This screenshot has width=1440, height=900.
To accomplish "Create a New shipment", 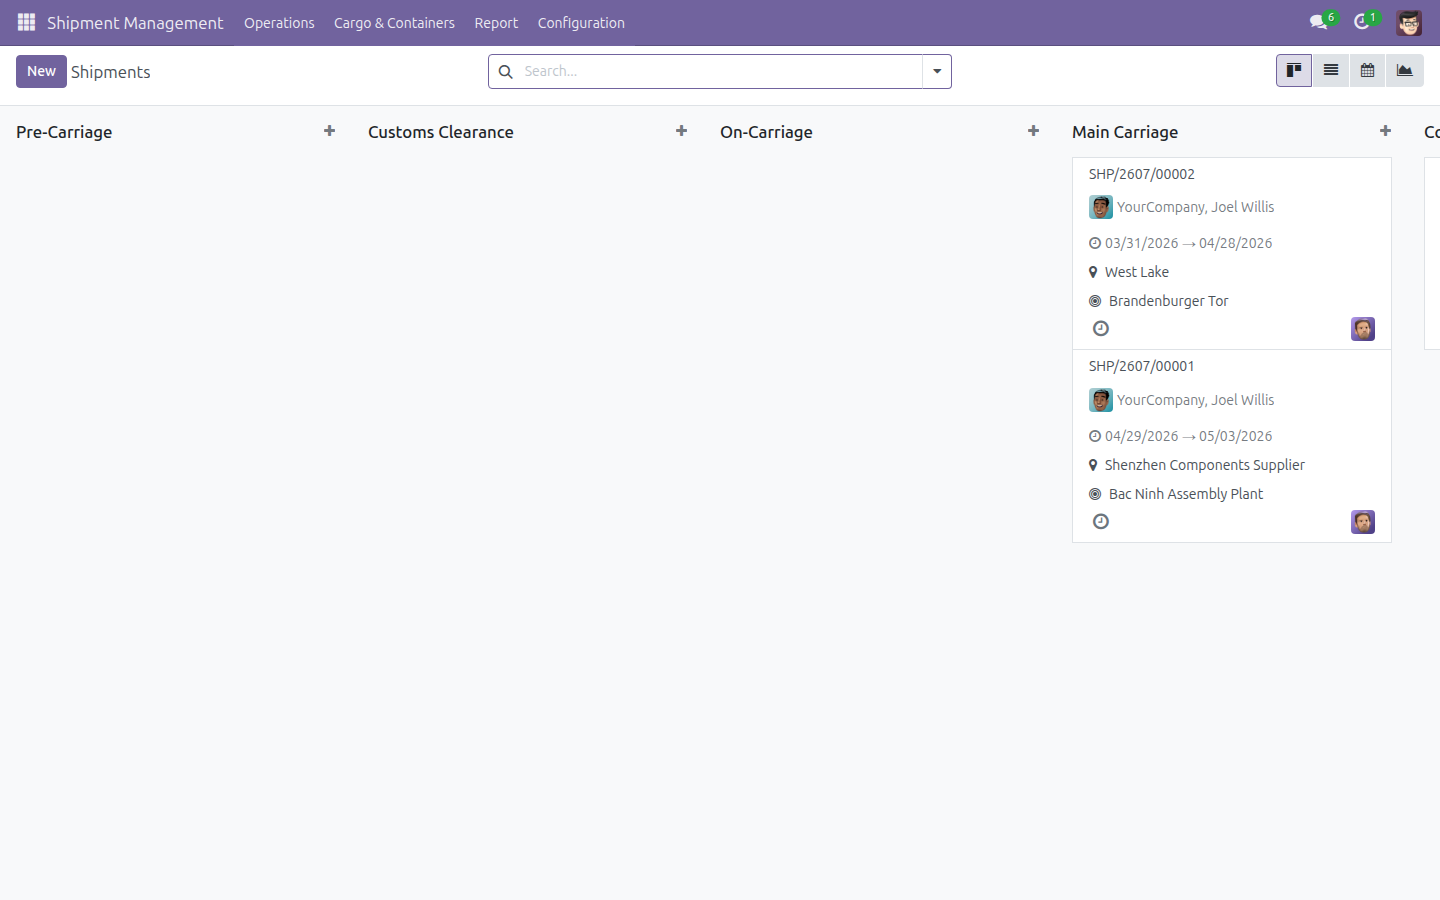I will tap(41, 72).
